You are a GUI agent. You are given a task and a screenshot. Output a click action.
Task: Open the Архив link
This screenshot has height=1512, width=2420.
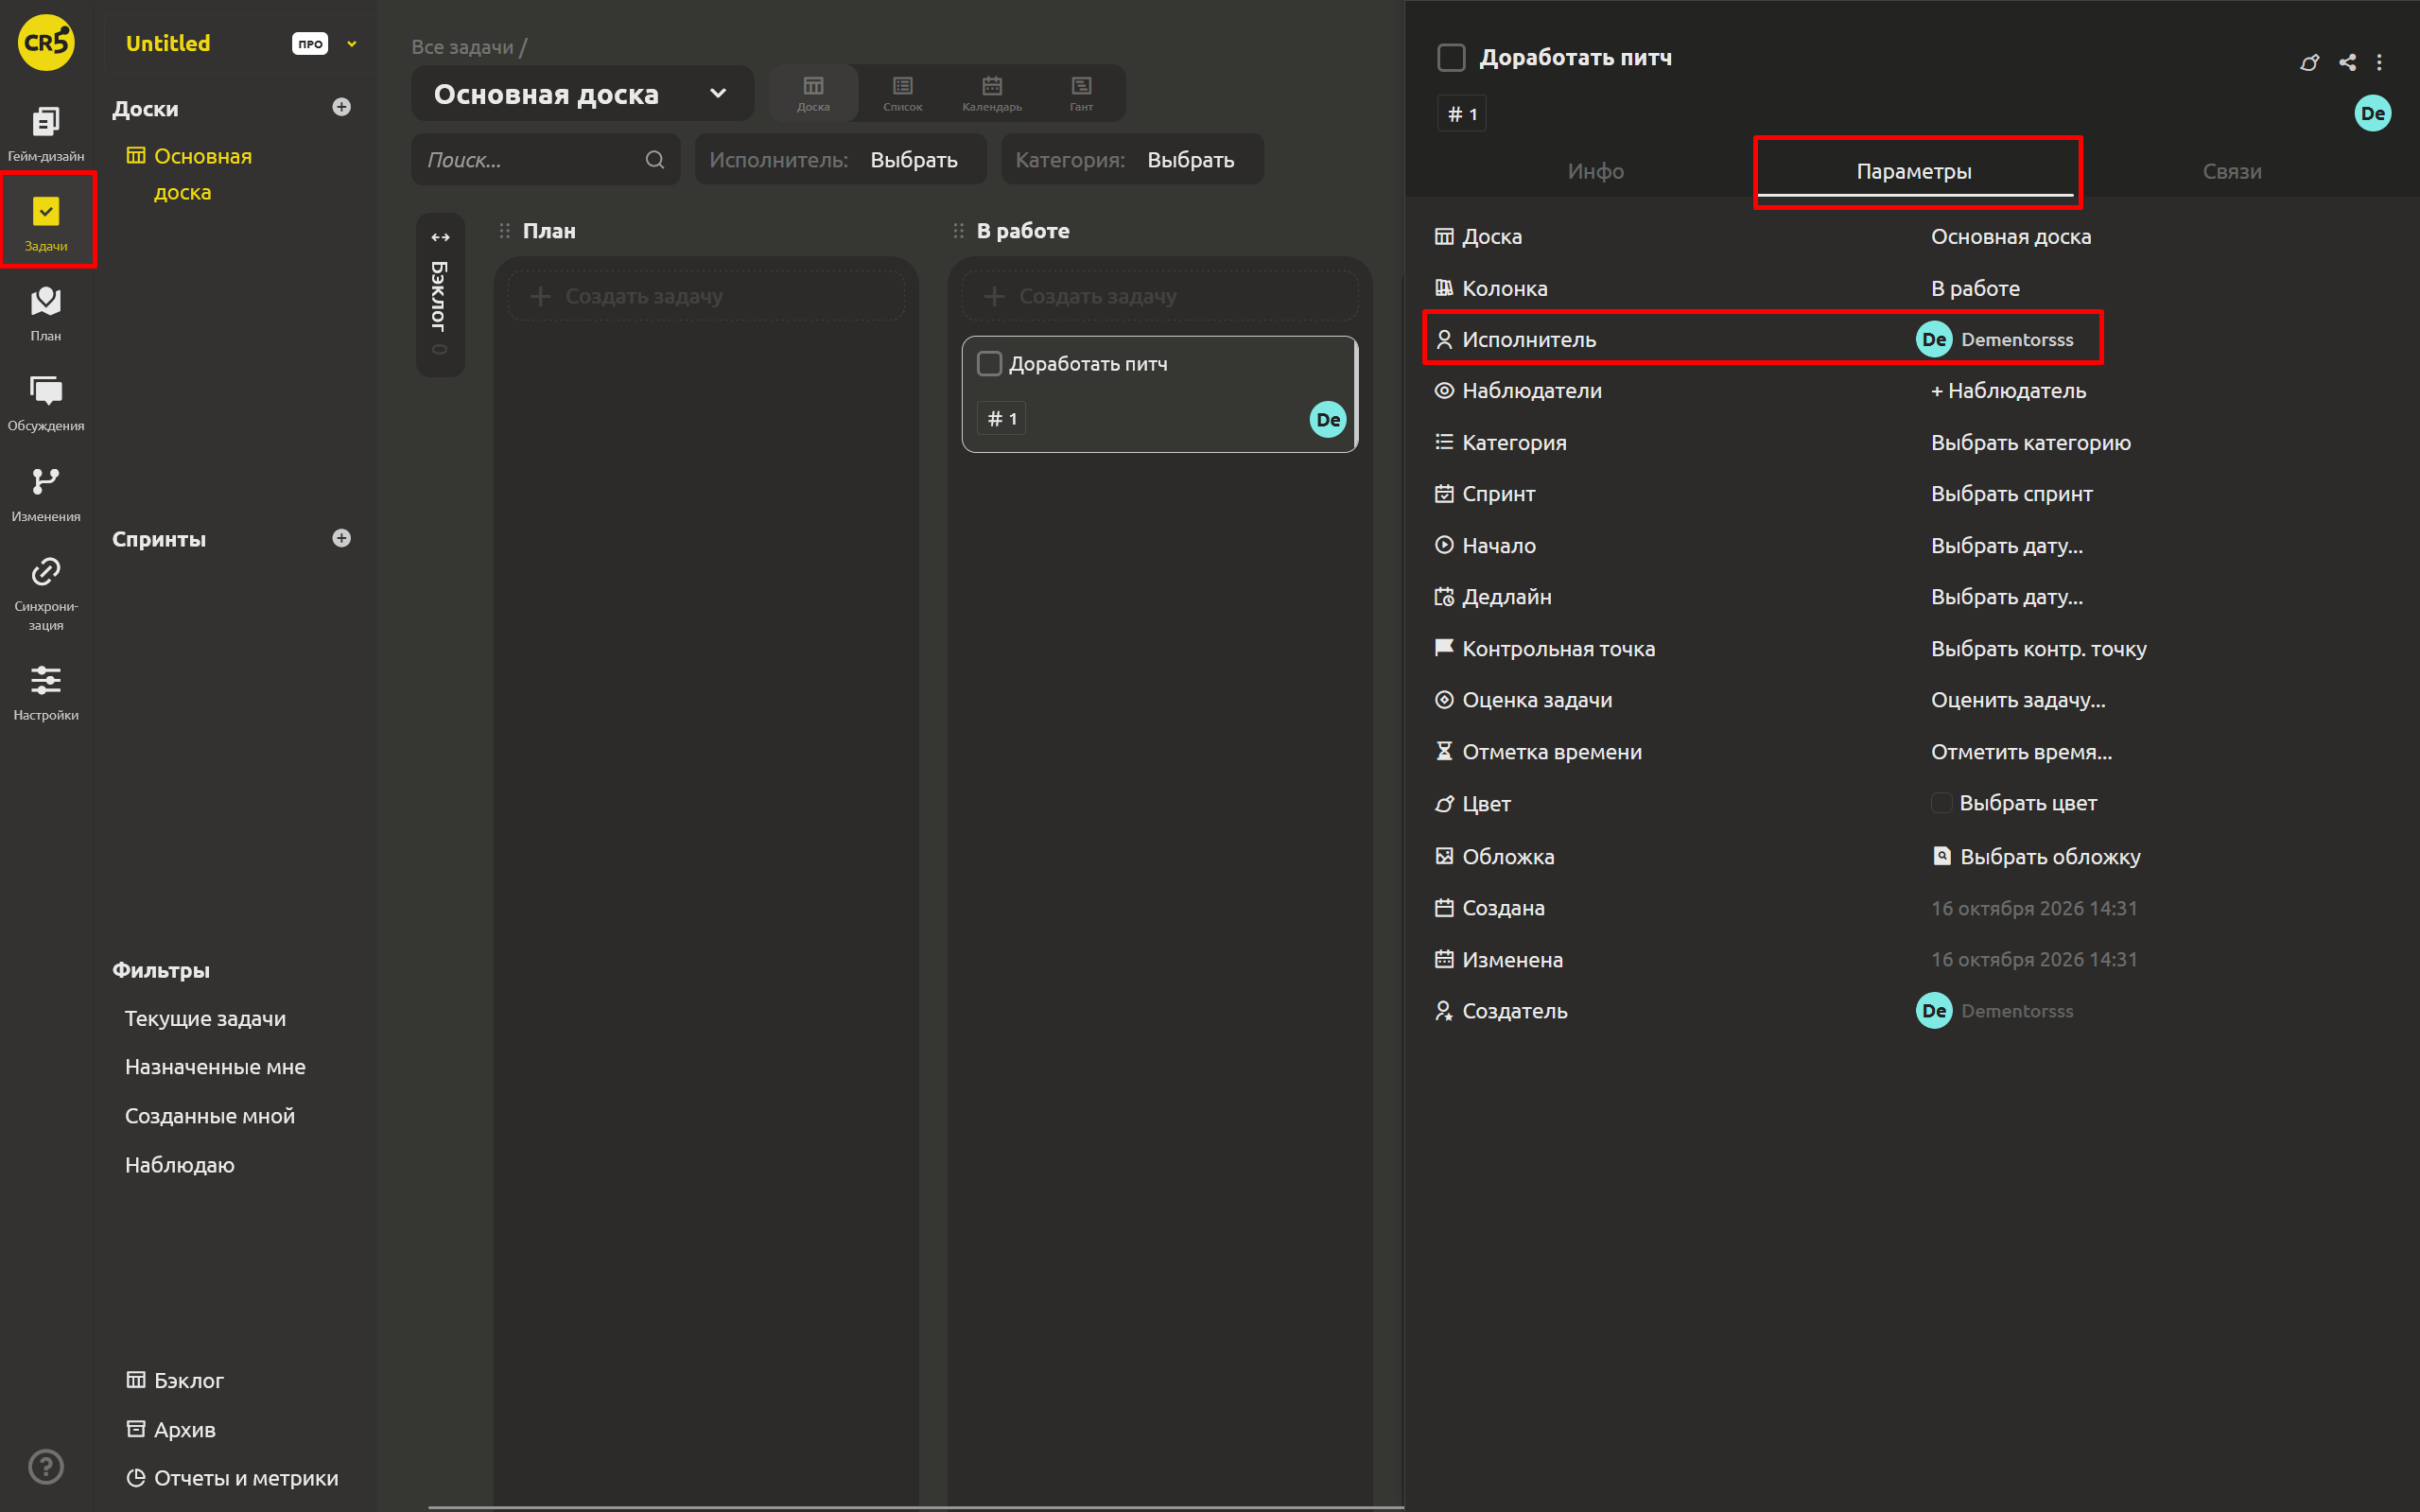(171, 1429)
